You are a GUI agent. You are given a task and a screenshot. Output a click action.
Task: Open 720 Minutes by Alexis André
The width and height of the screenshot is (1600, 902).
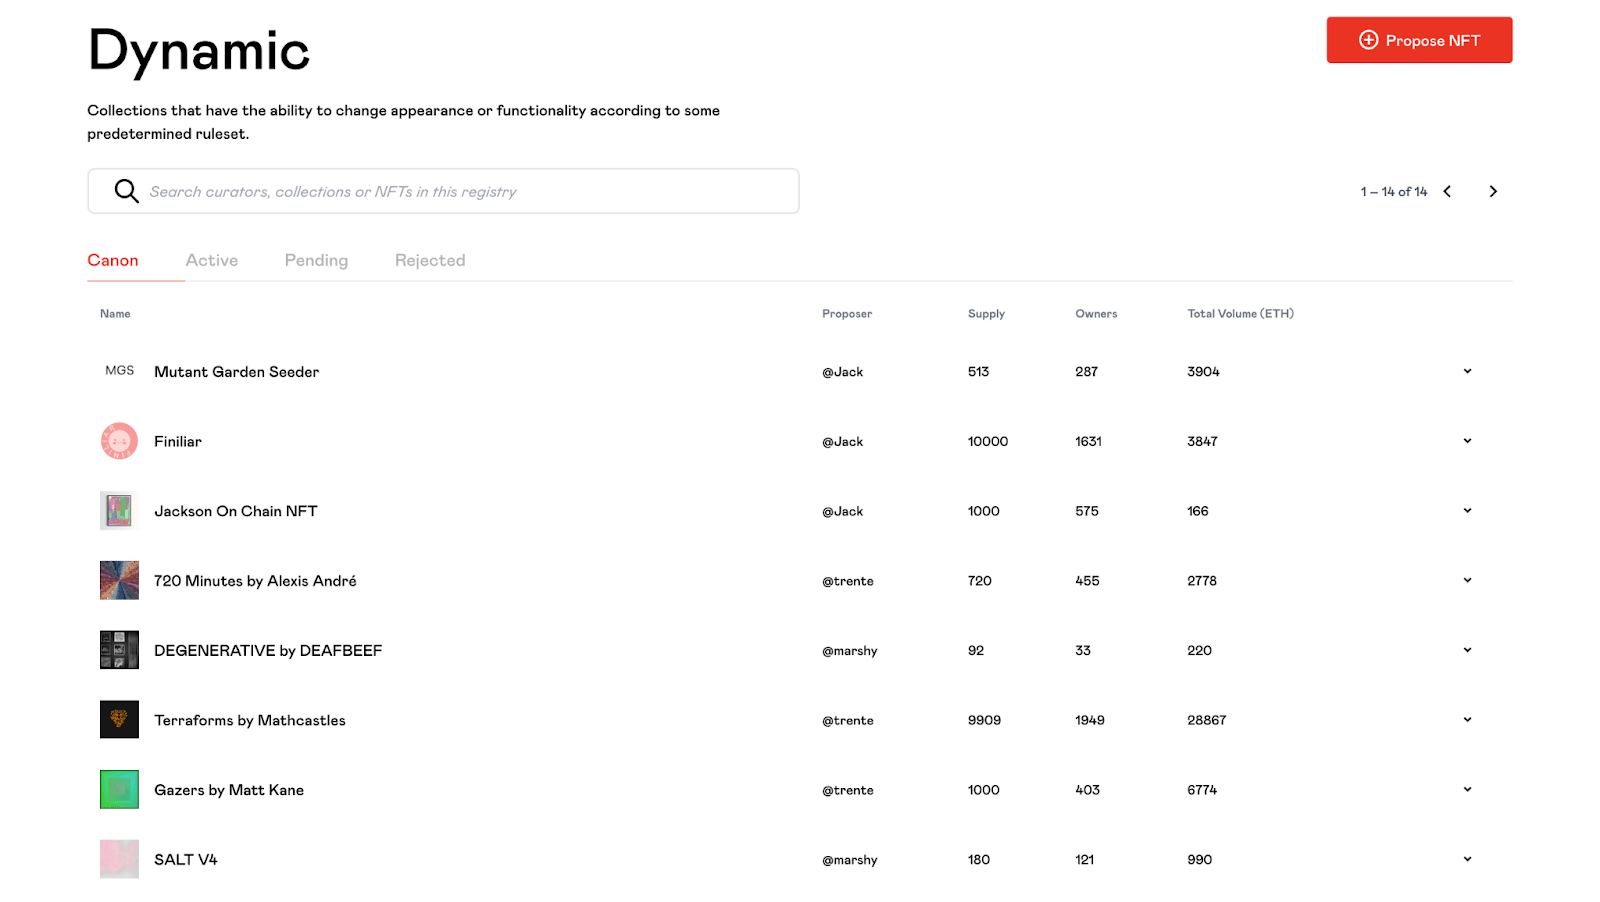coord(255,581)
